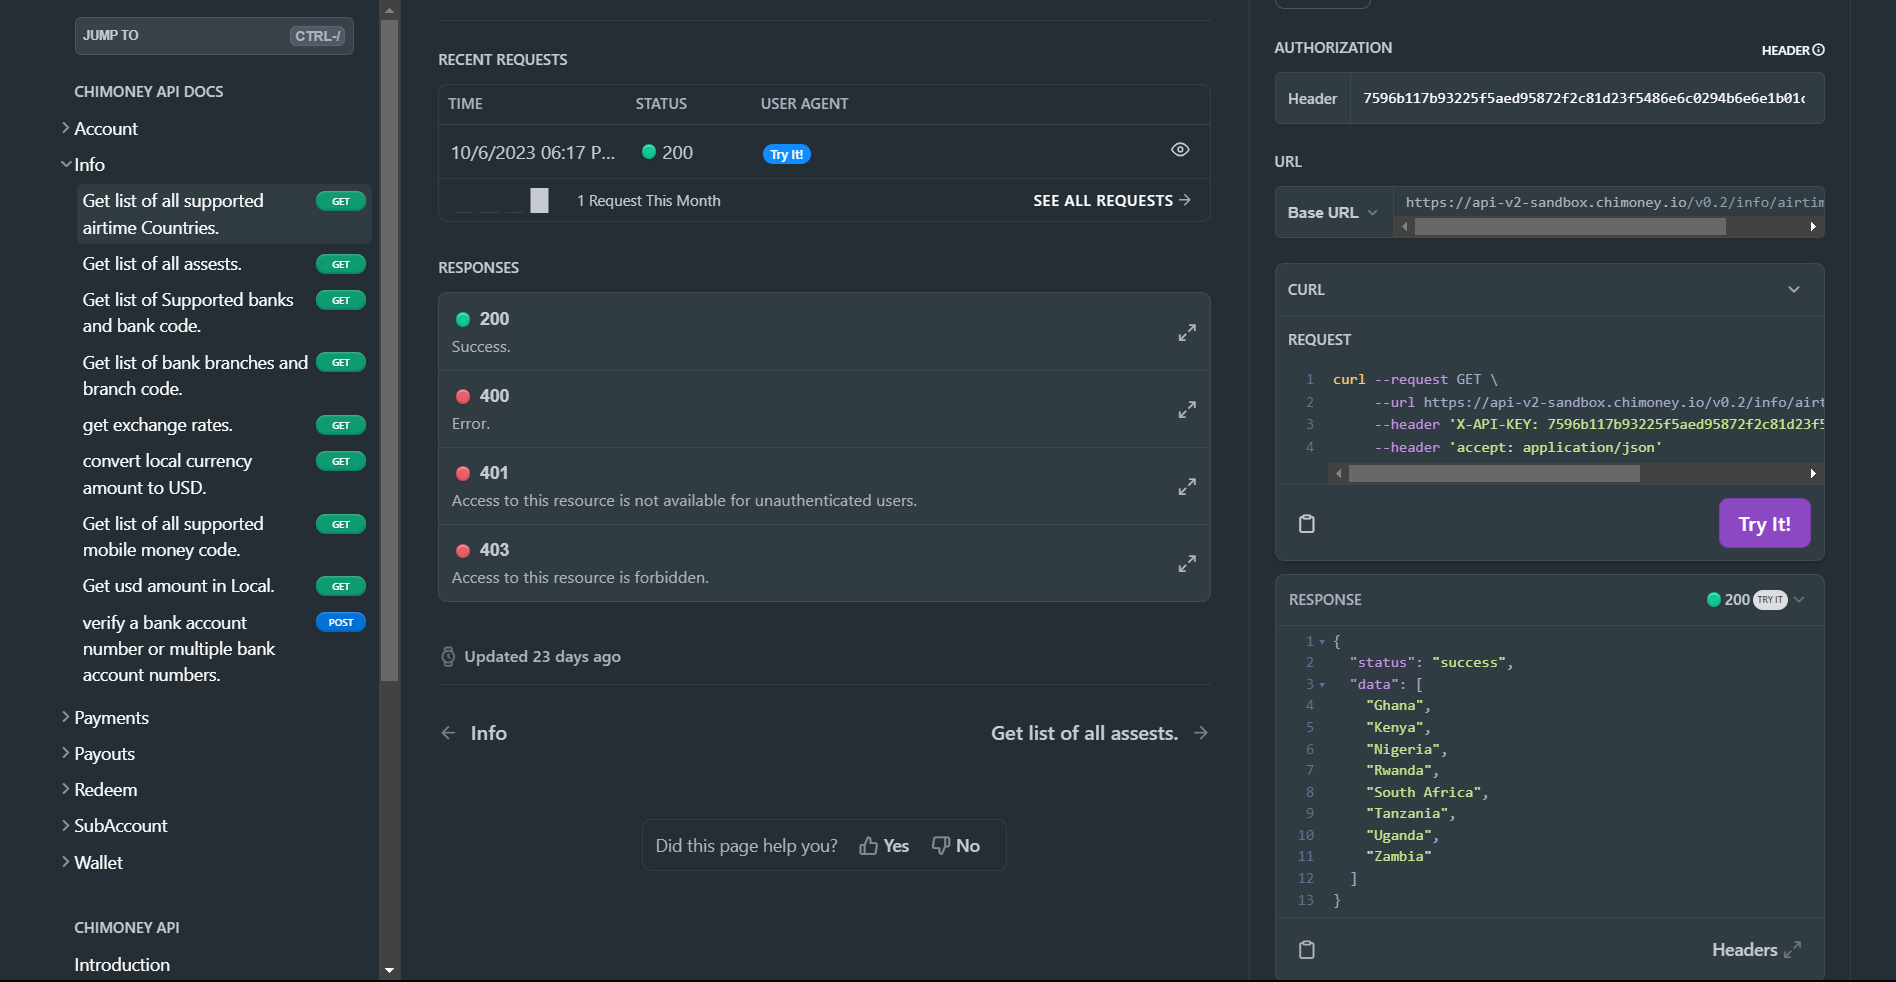The height and width of the screenshot is (982, 1896).
Task: Click the Updated 23 days ago text
Action: coord(542,657)
